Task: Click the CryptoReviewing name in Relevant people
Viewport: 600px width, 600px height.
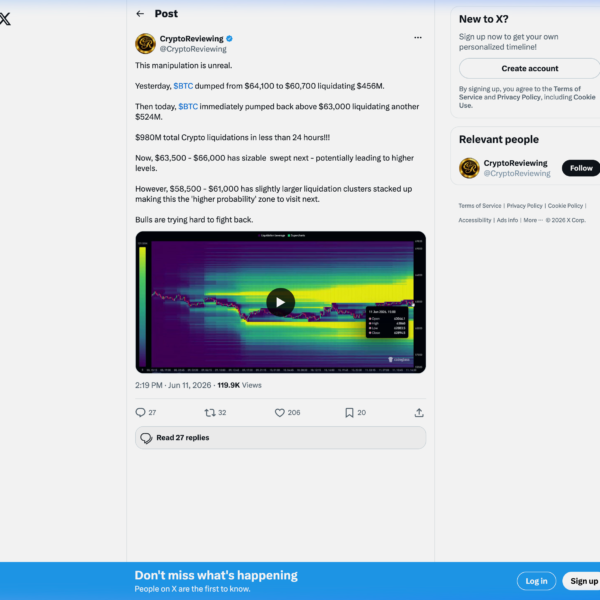Action: point(515,163)
